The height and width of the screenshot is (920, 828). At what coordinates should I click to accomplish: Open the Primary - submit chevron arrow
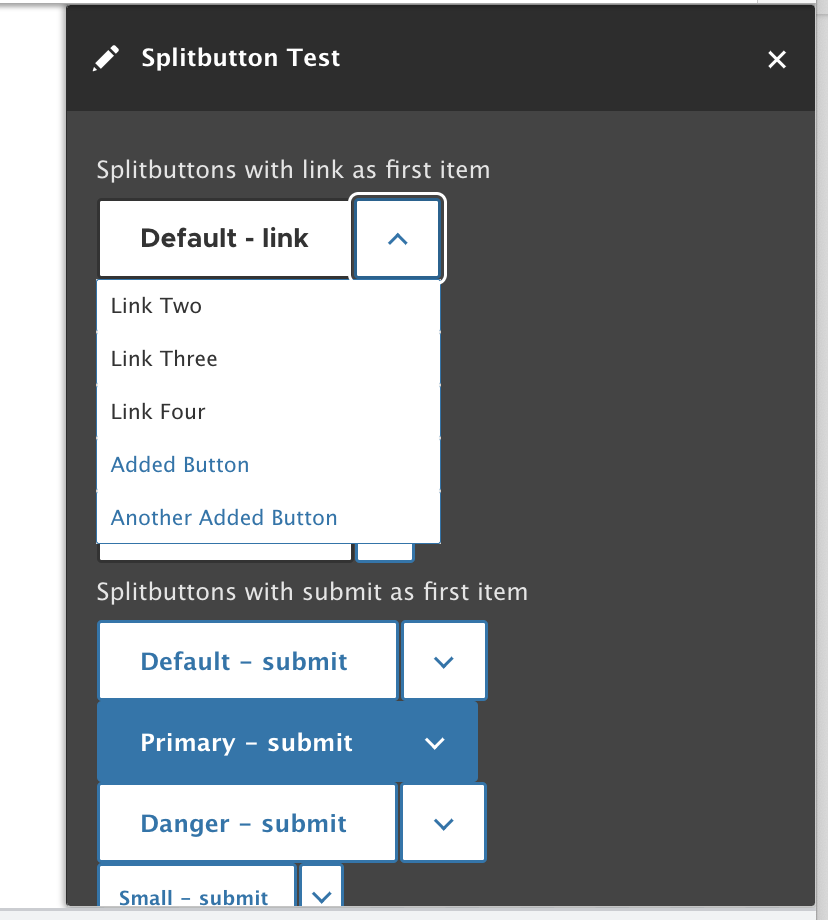(434, 743)
